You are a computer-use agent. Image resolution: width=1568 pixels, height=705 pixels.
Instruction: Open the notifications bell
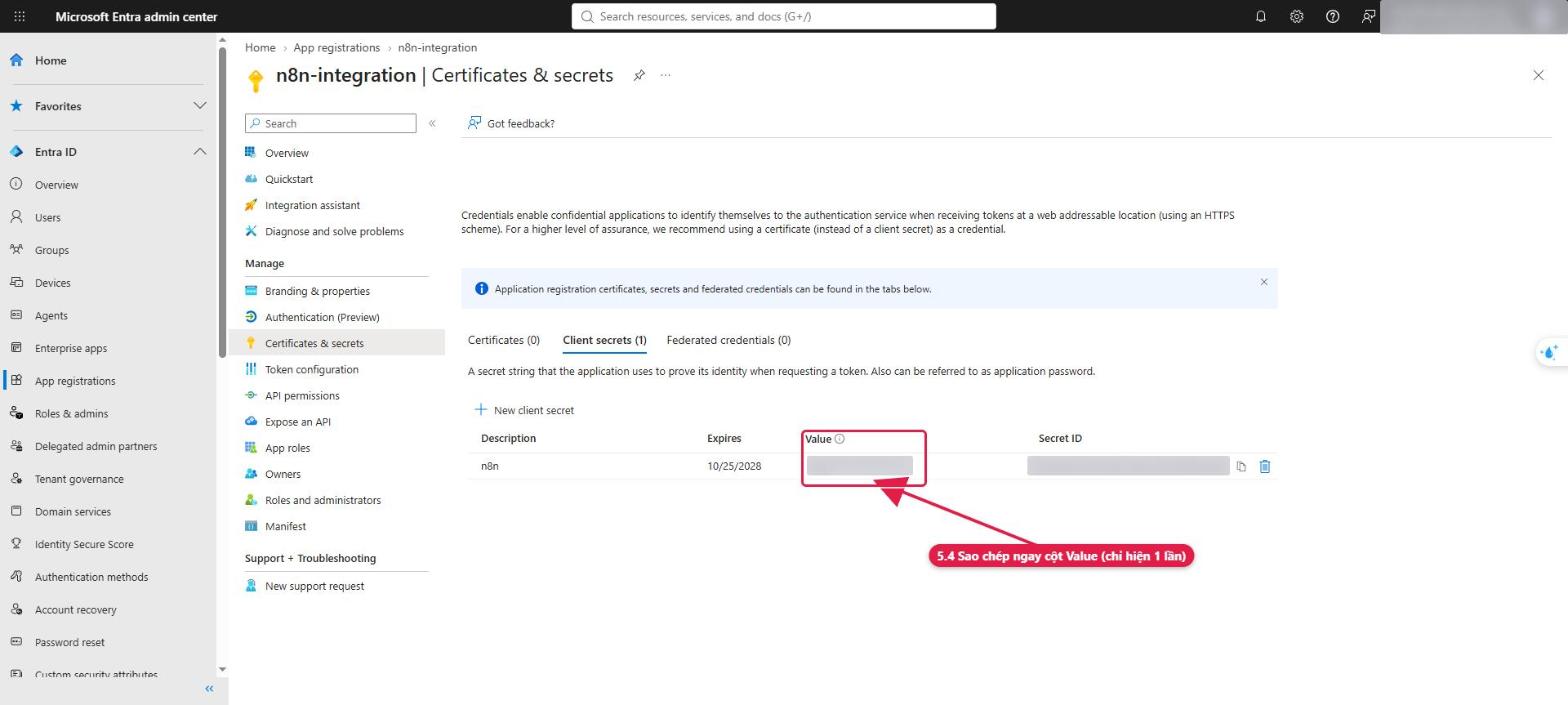pos(1260,16)
